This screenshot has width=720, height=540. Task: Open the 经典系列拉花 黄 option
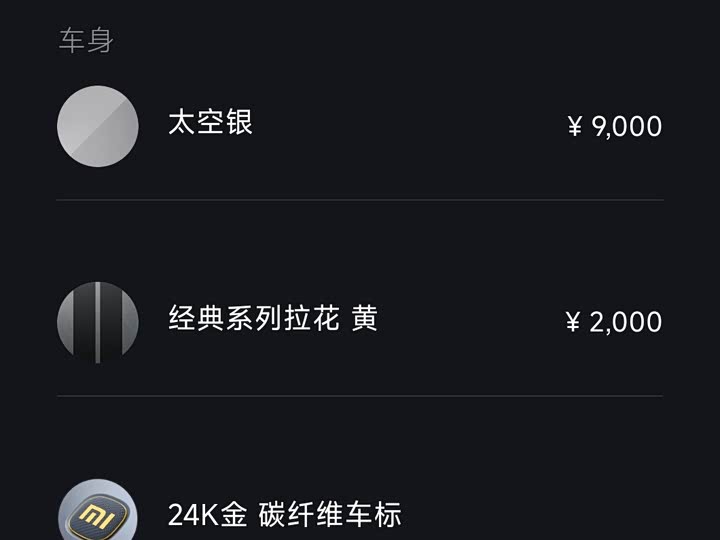[x=273, y=320]
